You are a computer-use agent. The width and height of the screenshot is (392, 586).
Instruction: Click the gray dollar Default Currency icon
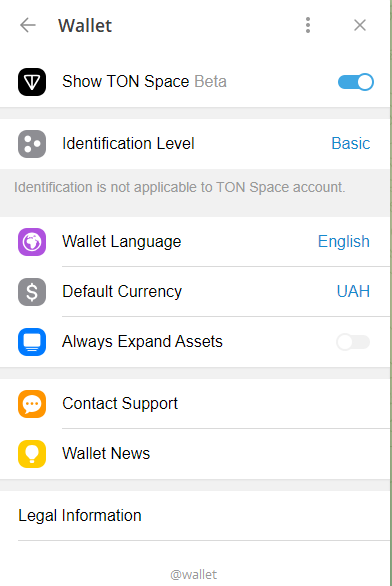[x=32, y=292]
